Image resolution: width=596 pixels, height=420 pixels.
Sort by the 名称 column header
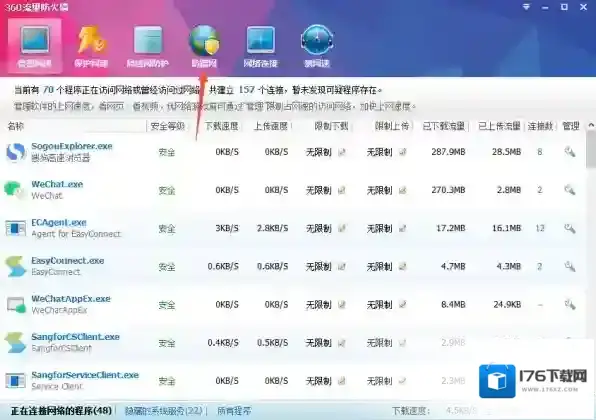pyautogui.click(x=16, y=126)
